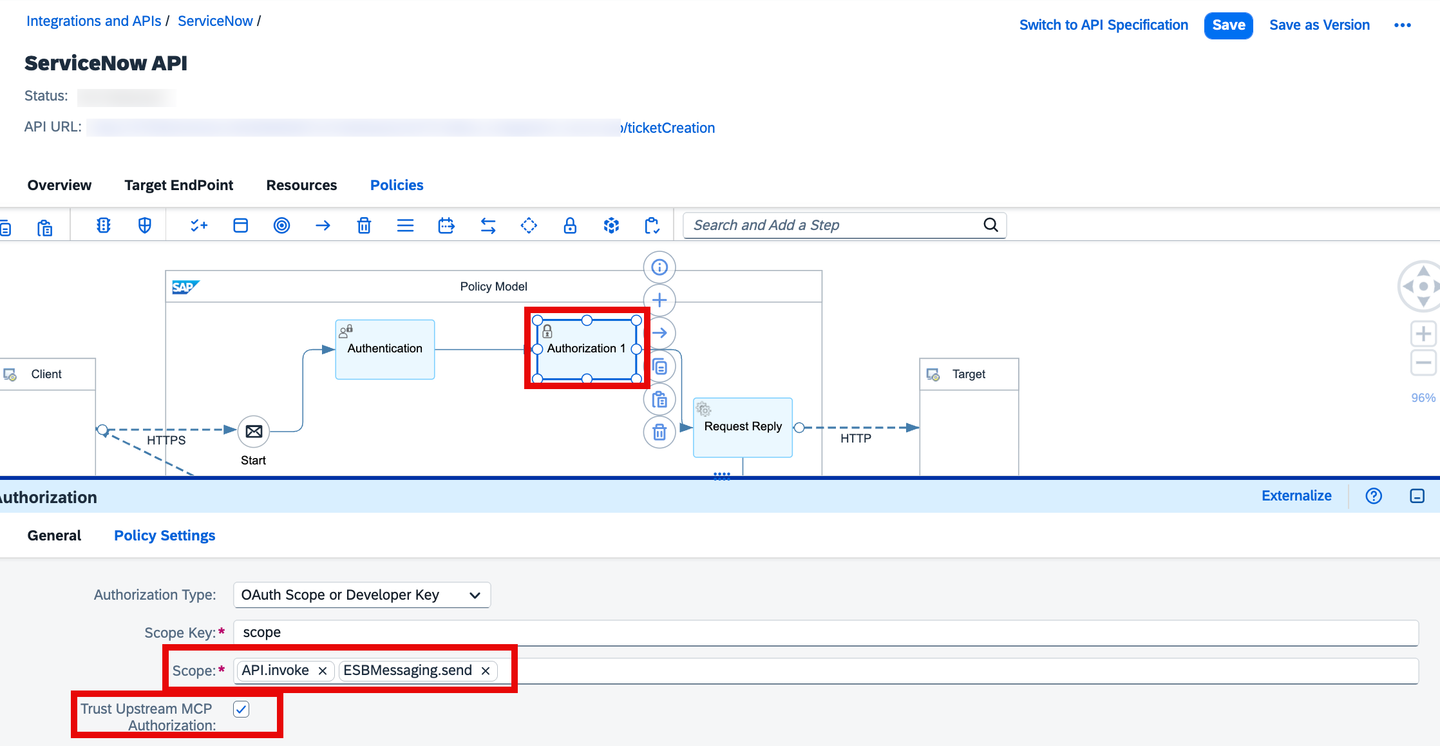Remove the API.invoke scope token
The image size is (1440, 746).
tap(323, 671)
